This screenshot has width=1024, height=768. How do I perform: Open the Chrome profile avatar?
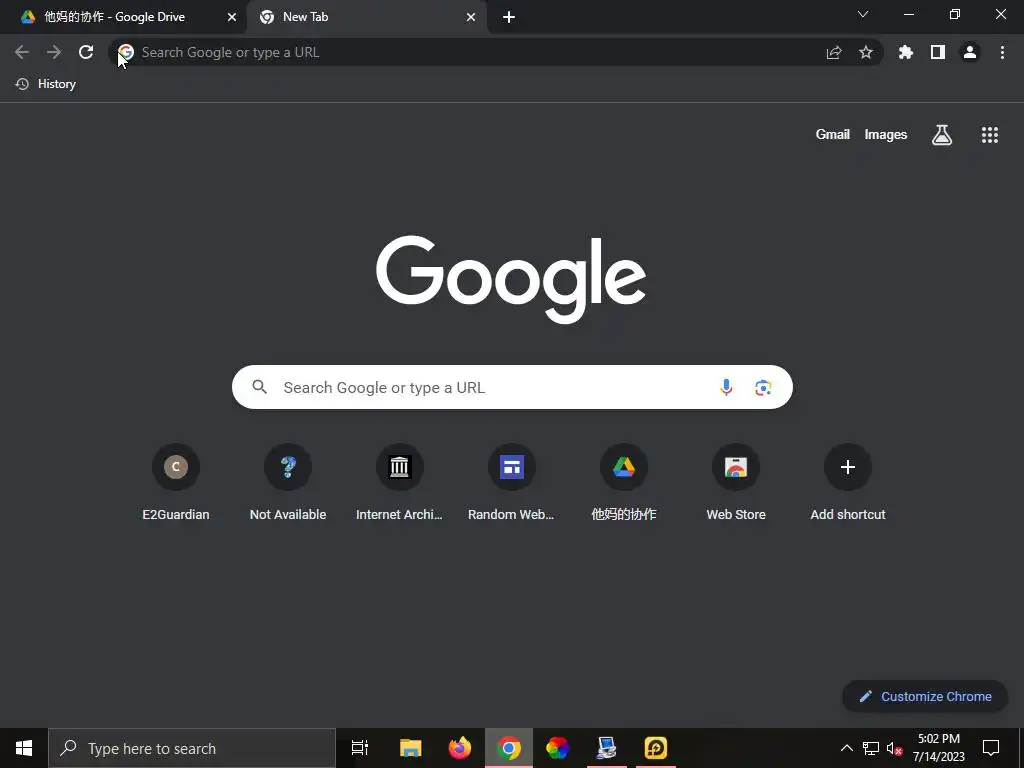coord(970,52)
